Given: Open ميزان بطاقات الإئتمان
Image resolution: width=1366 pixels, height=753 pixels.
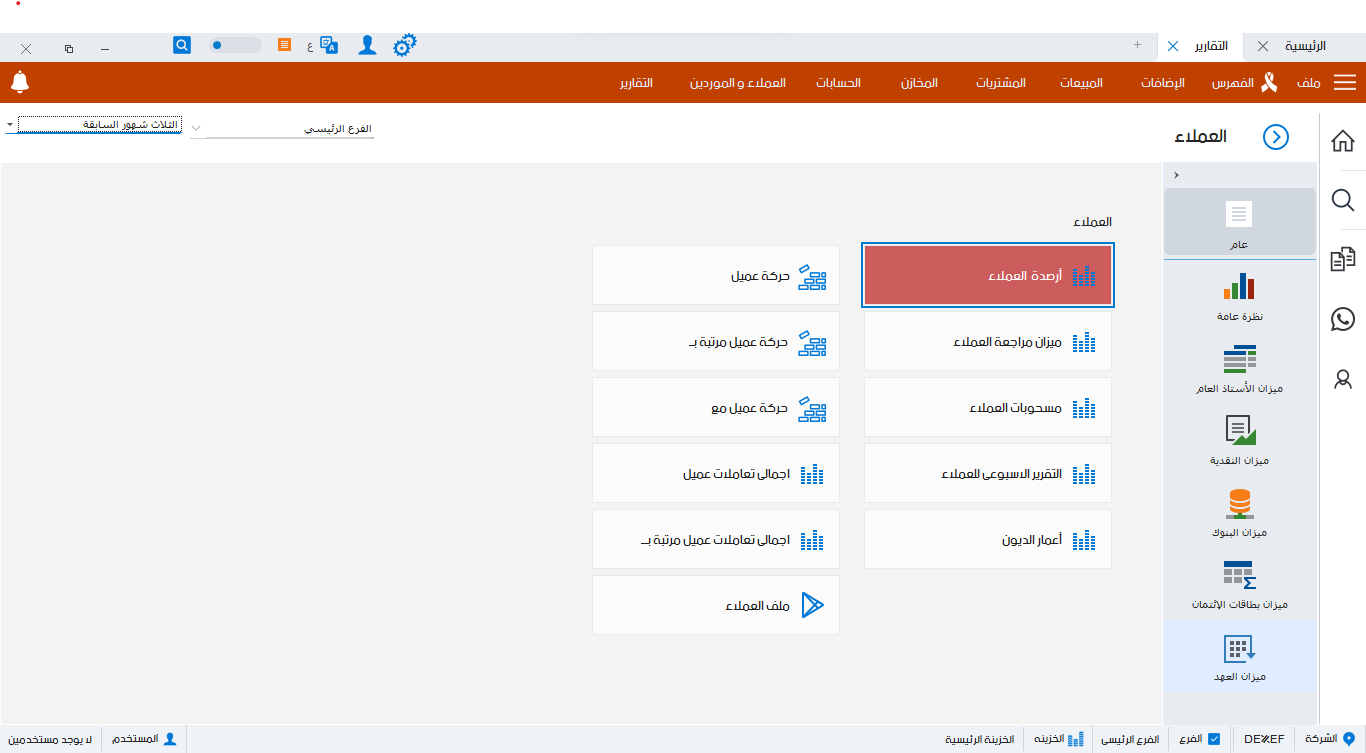Looking at the screenshot, I should (x=1240, y=584).
